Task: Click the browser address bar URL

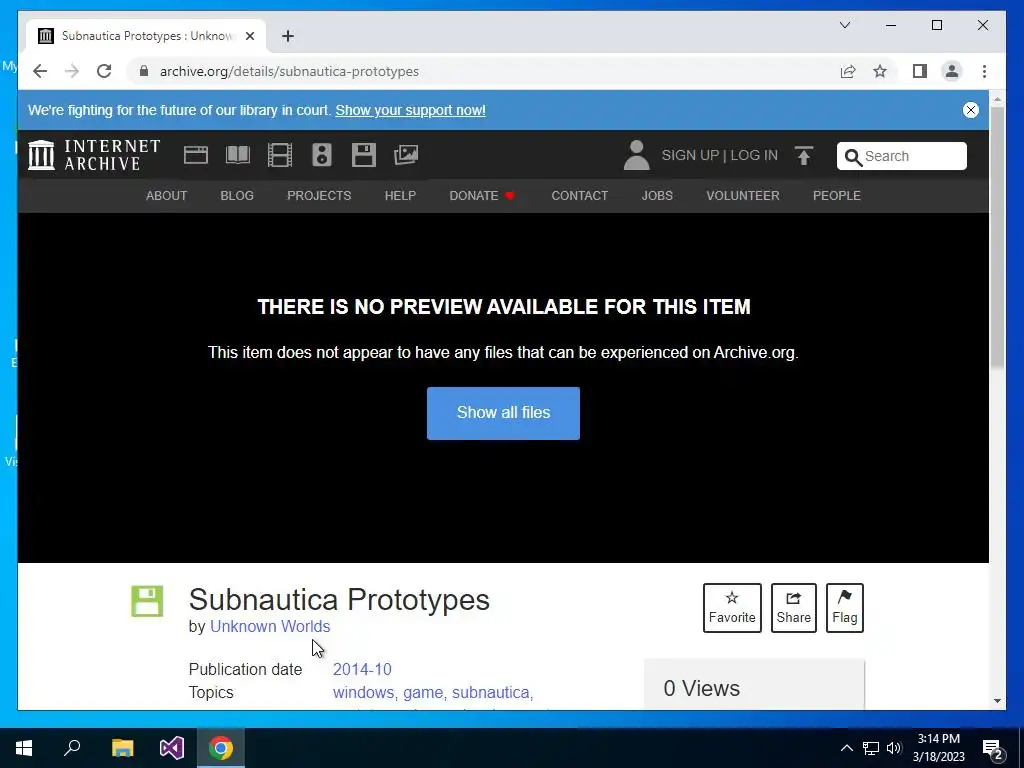Action: click(x=289, y=71)
